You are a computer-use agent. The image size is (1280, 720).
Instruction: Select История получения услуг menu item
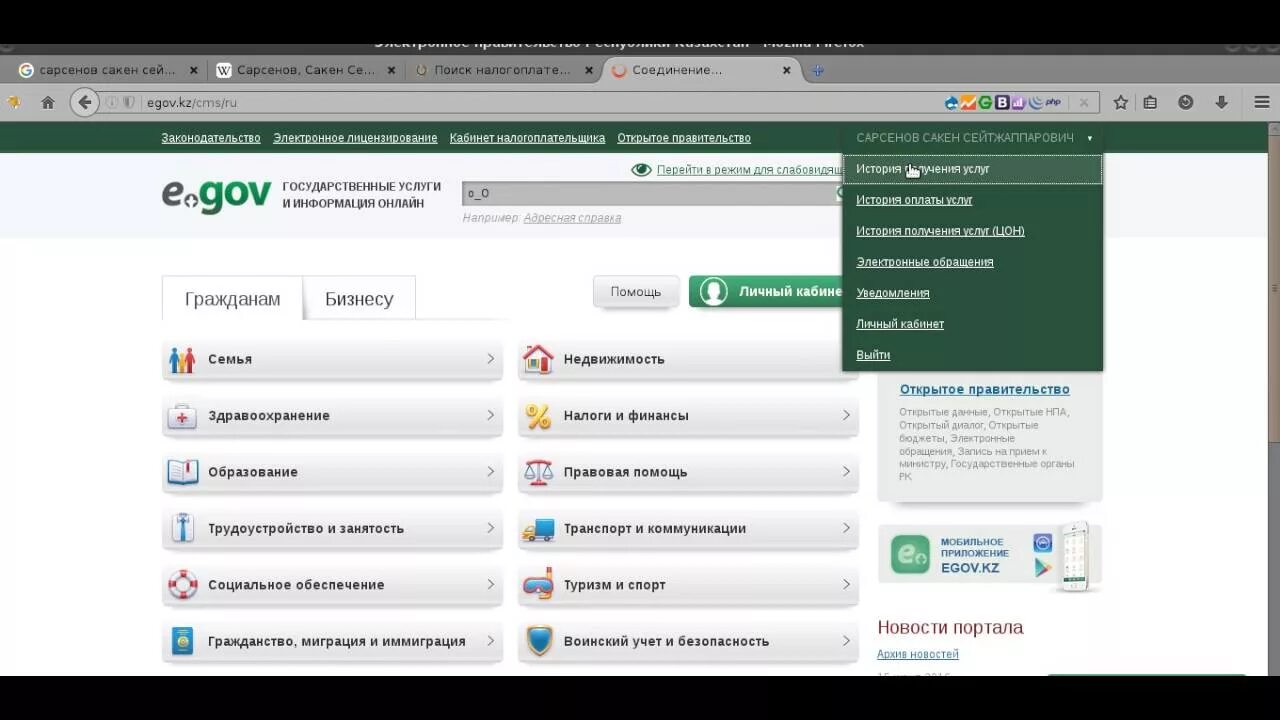point(972,169)
